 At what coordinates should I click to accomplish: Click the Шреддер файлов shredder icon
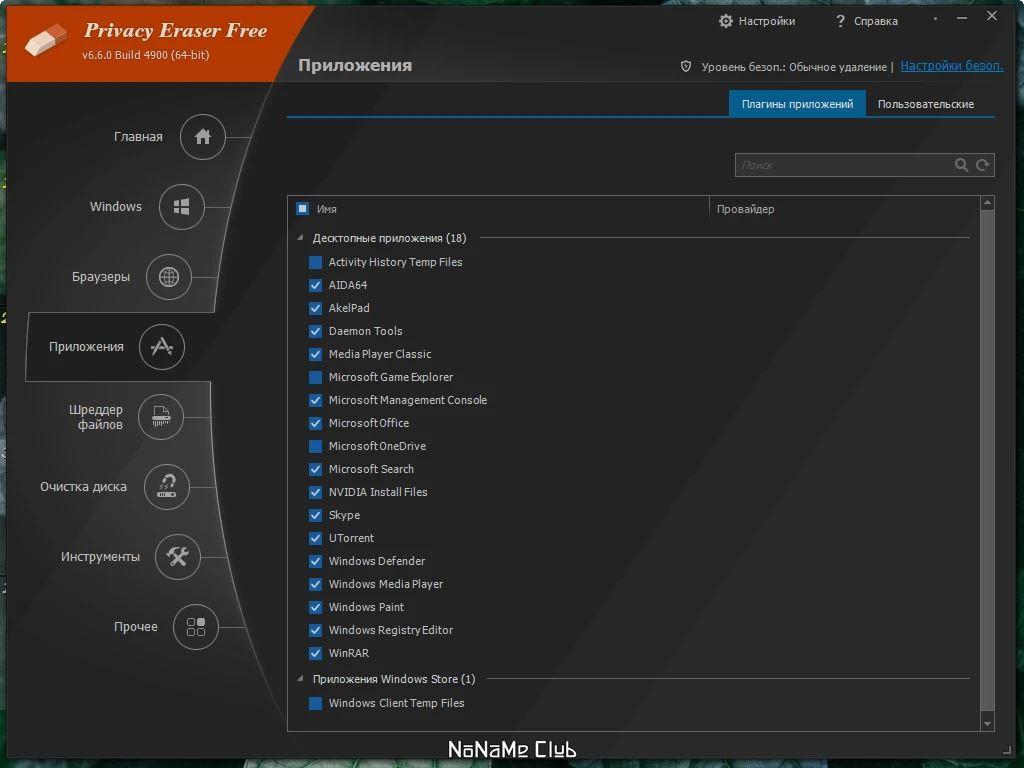point(161,417)
